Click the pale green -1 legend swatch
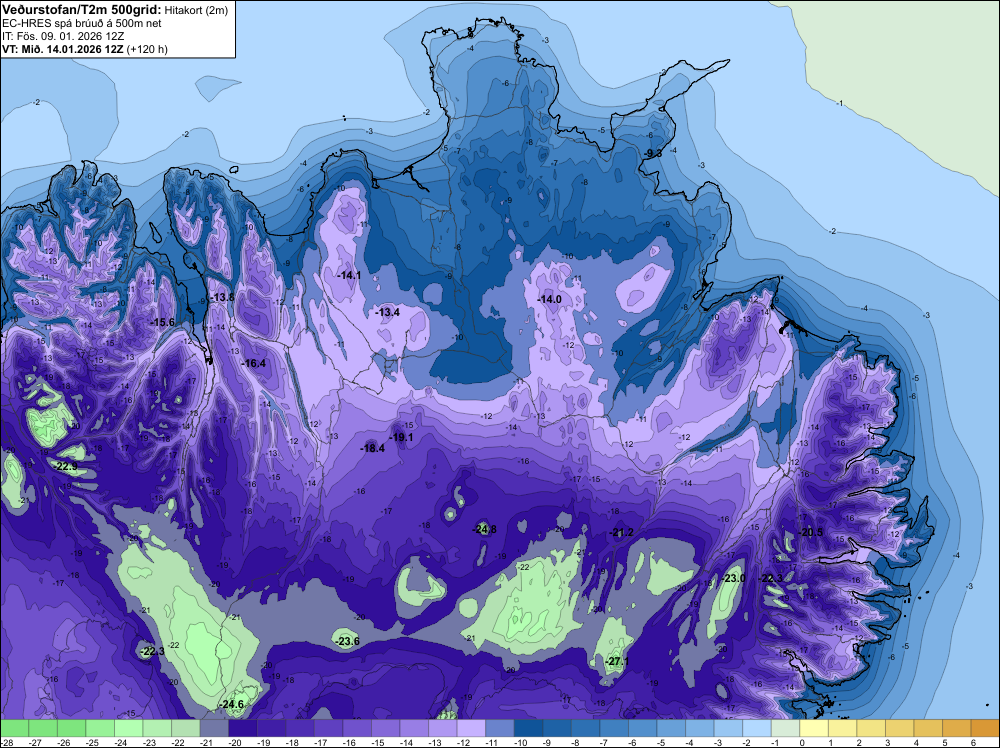Image resolution: width=1000 pixels, height=748 pixels. coord(785,728)
